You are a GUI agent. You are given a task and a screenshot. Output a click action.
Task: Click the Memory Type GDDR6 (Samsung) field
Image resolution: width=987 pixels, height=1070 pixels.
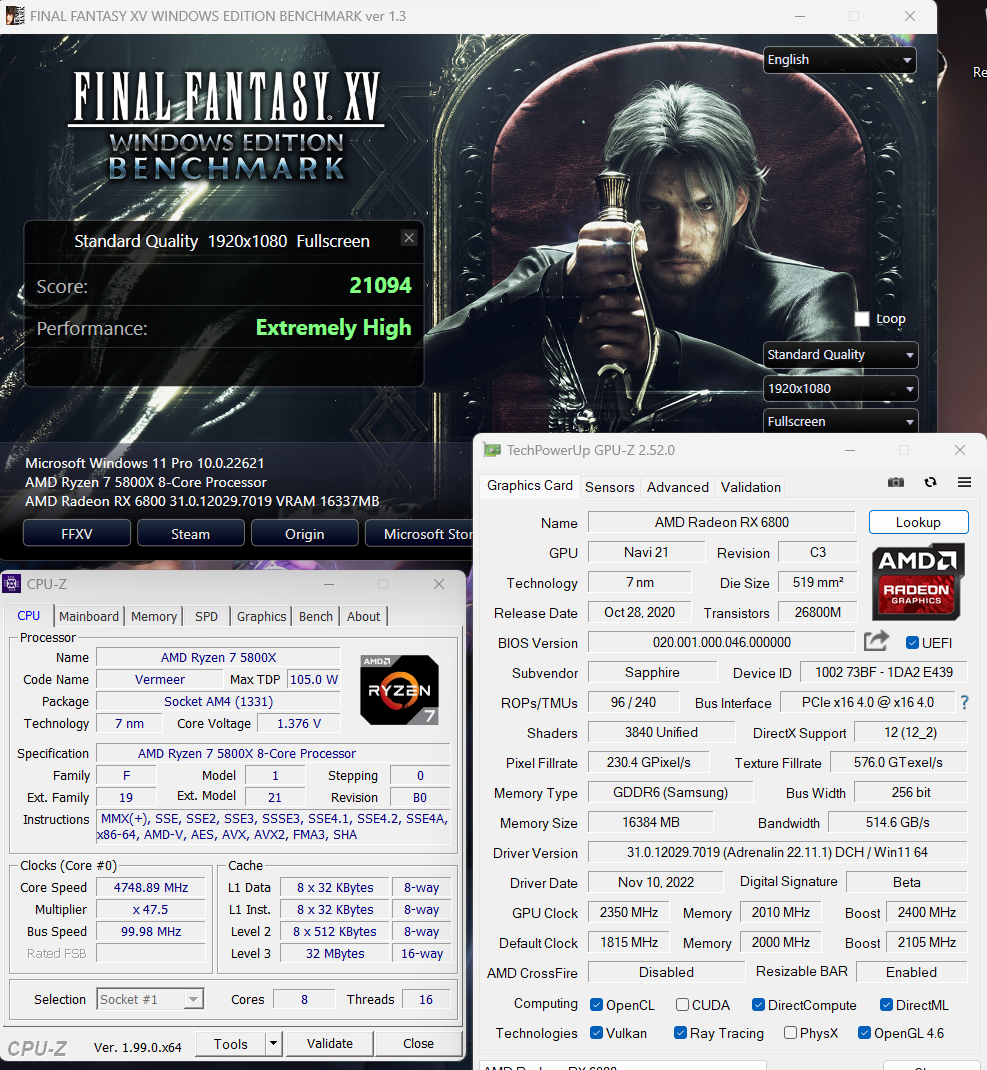[670, 793]
